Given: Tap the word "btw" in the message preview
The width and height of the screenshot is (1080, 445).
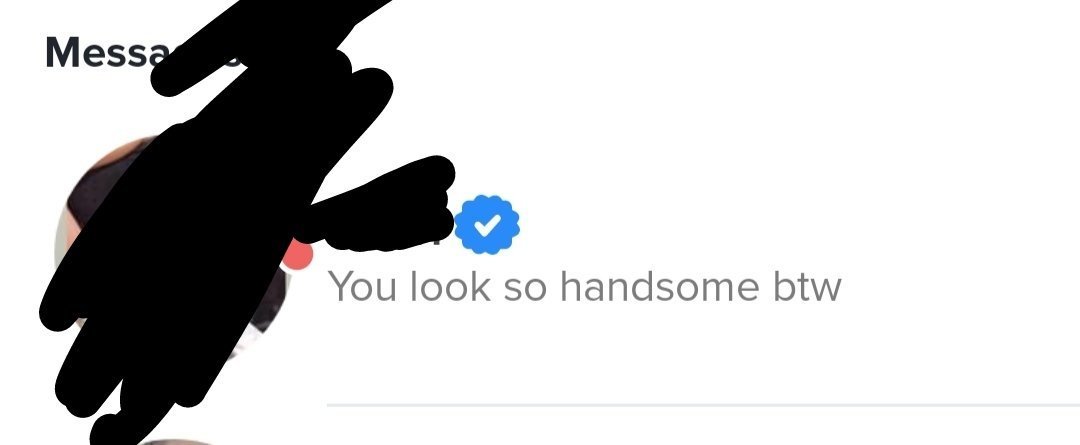Looking at the screenshot, I should click(x=807, y=287).
